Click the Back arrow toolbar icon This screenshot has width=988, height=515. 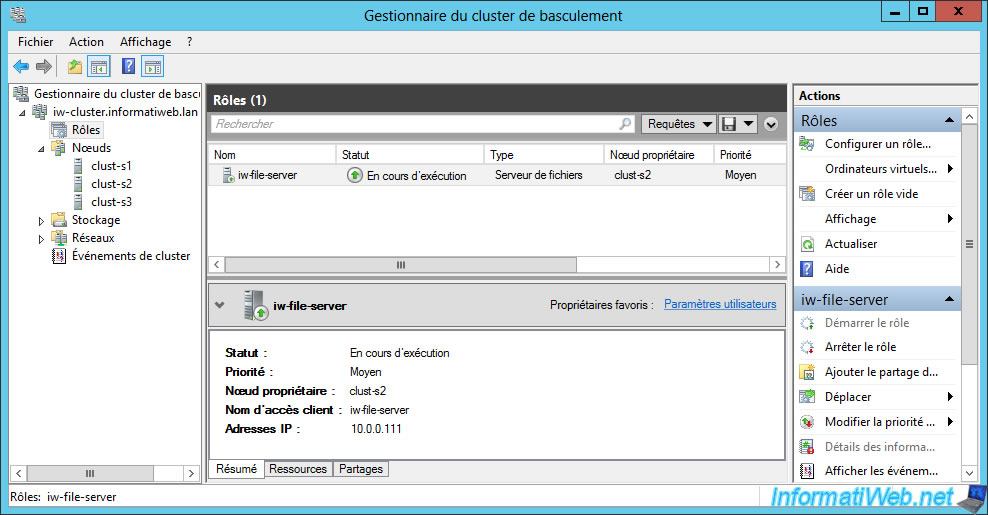[x=21, y=67]
